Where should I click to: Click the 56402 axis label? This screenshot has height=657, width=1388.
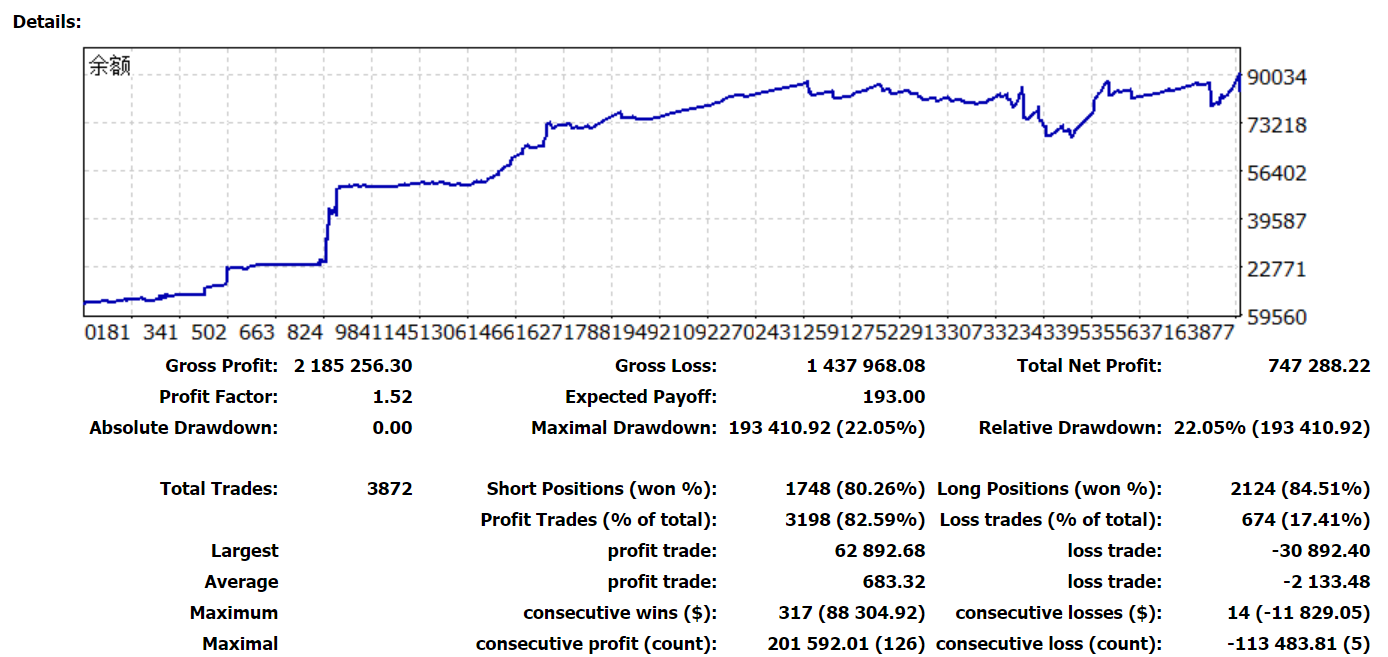coord(1279,173)
